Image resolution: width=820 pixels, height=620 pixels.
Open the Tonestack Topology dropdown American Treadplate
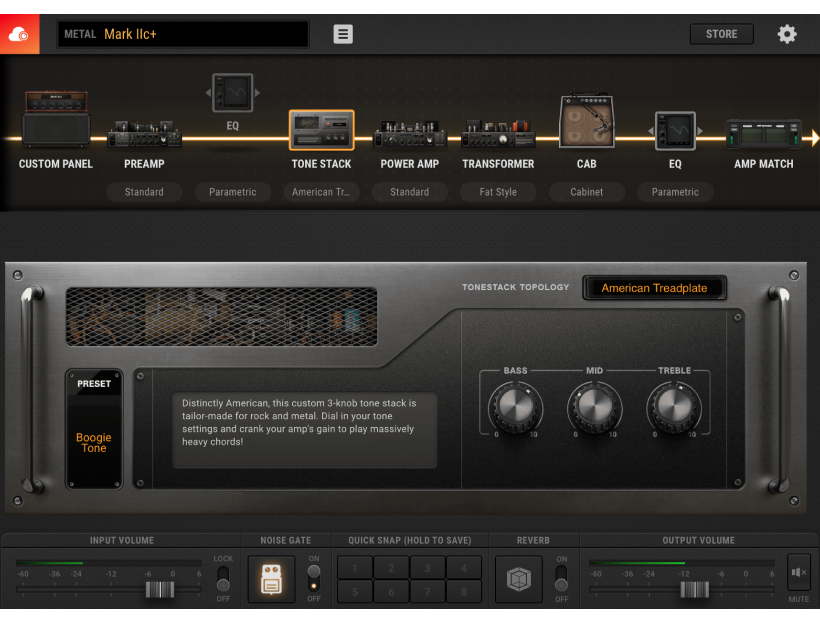click(654, 288)
